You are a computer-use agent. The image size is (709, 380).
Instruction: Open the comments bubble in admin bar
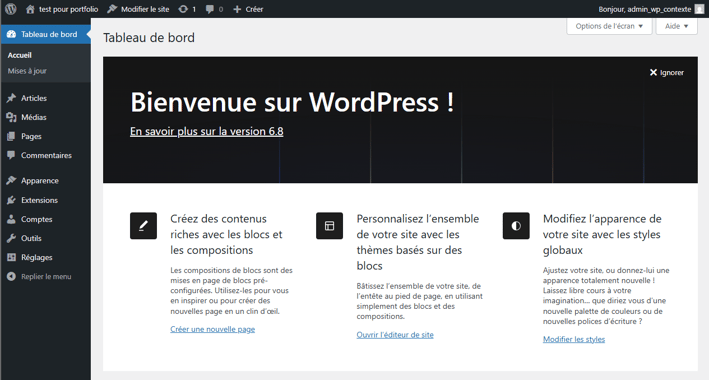214,9
